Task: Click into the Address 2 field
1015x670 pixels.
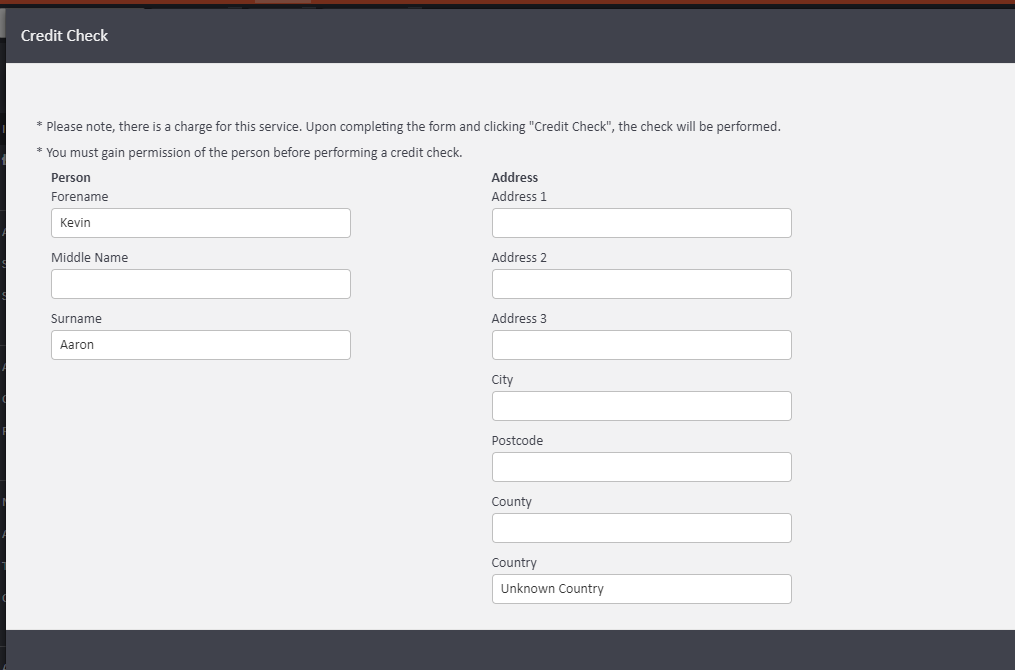Action: click(x=641, y=284)
